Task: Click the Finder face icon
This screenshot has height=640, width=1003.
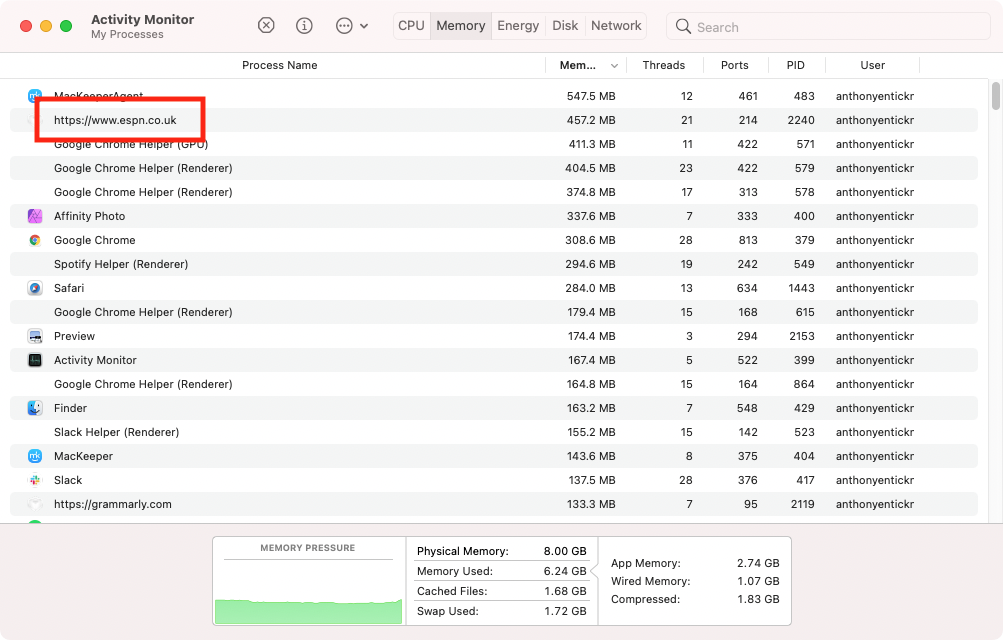Action: coord(35,408)
